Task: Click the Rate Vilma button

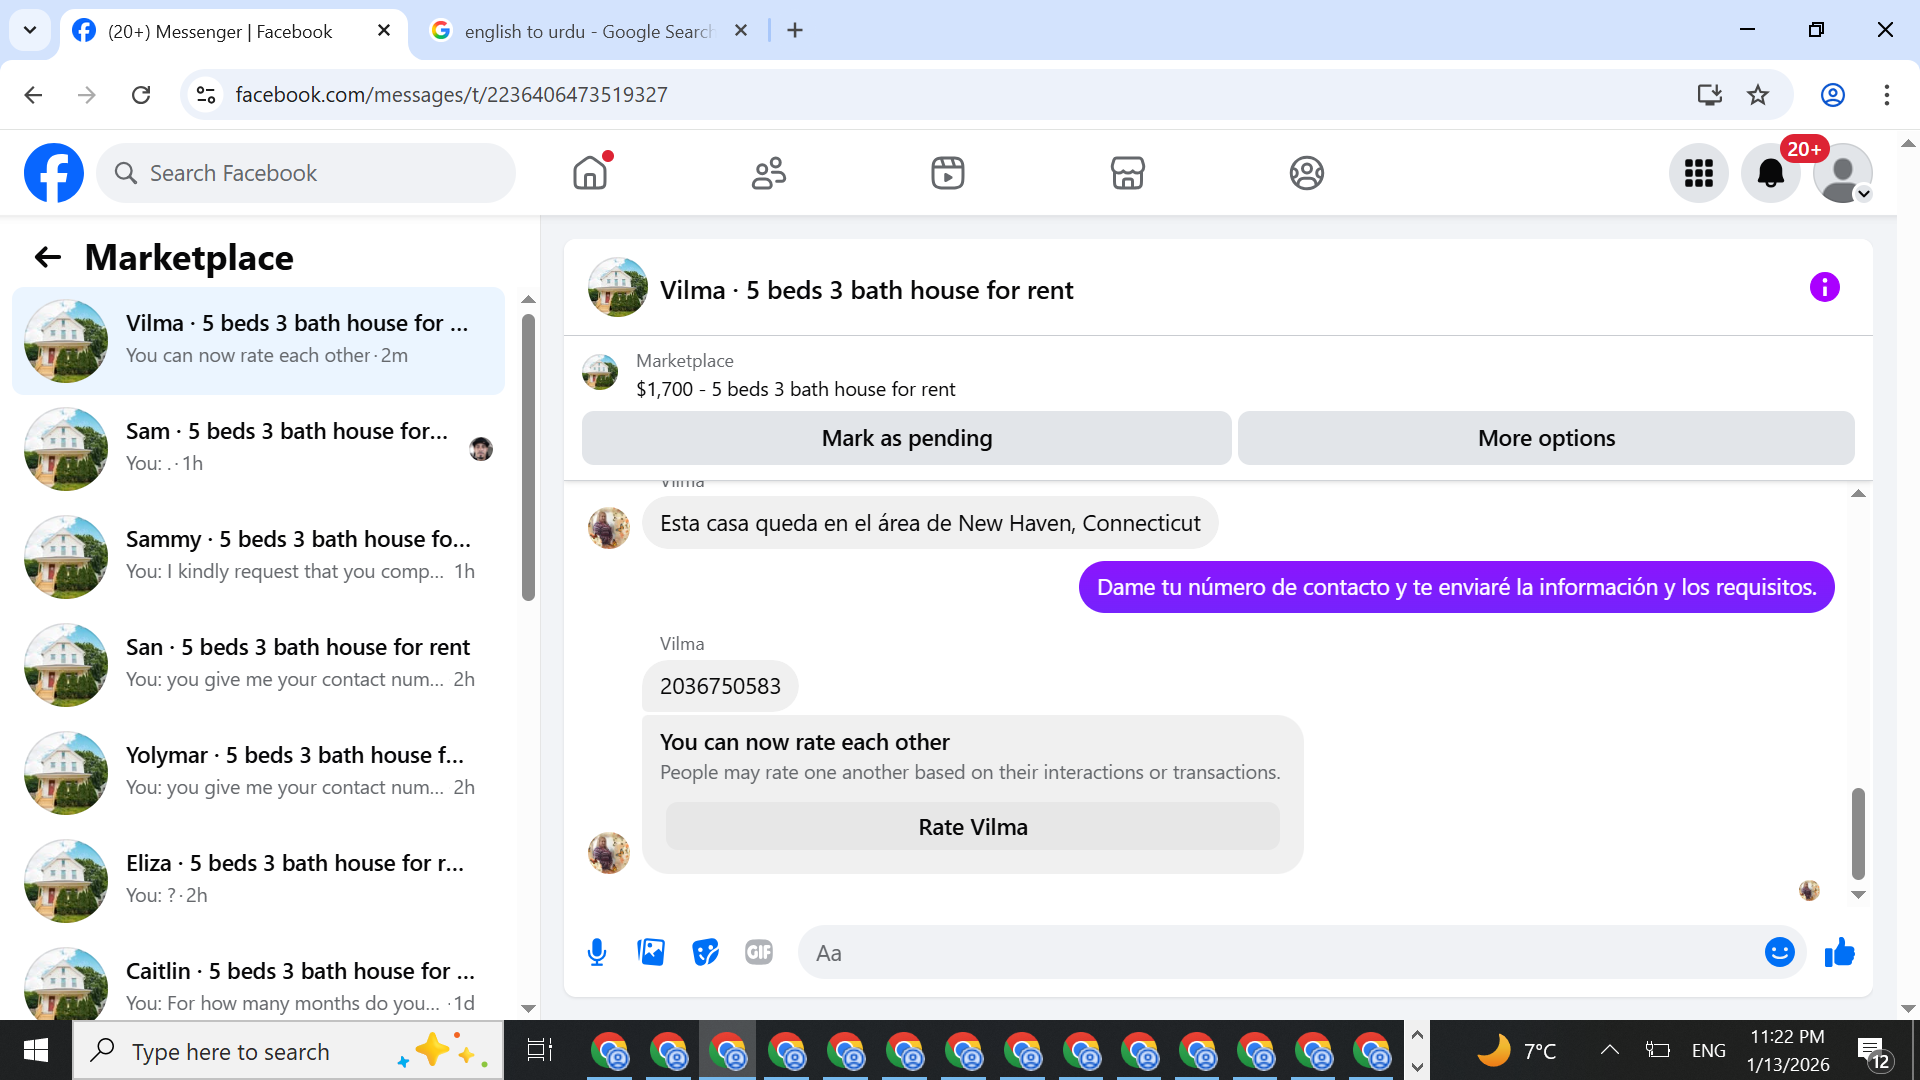Action: tap(972, 827)
